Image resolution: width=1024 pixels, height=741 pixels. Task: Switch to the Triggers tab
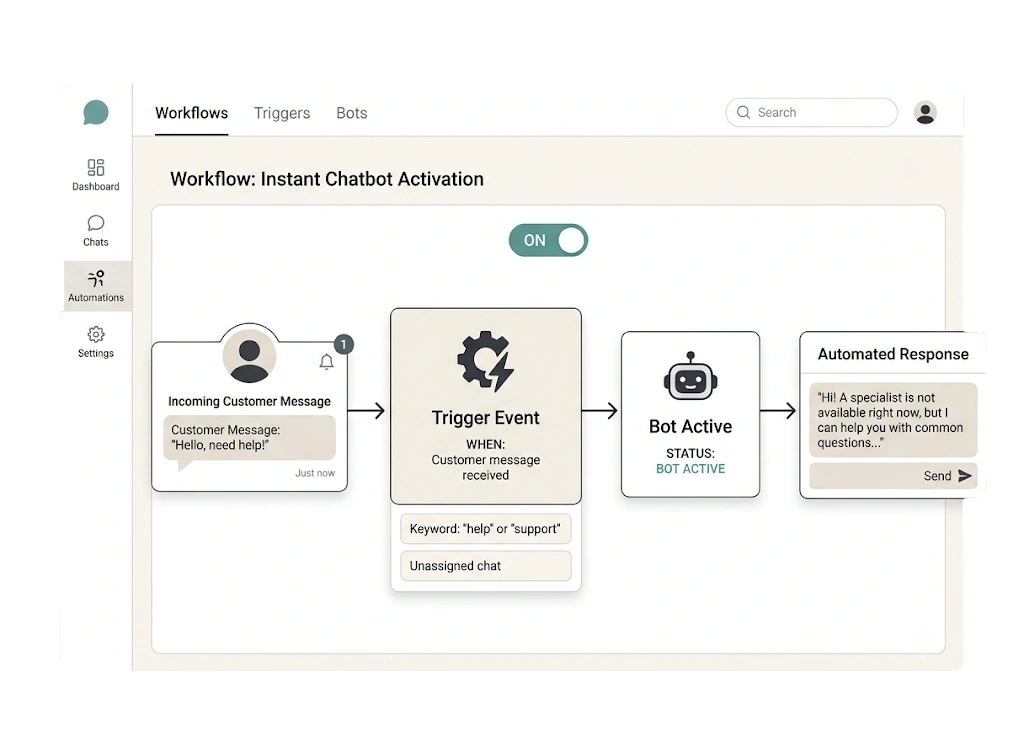click(282, 113)
